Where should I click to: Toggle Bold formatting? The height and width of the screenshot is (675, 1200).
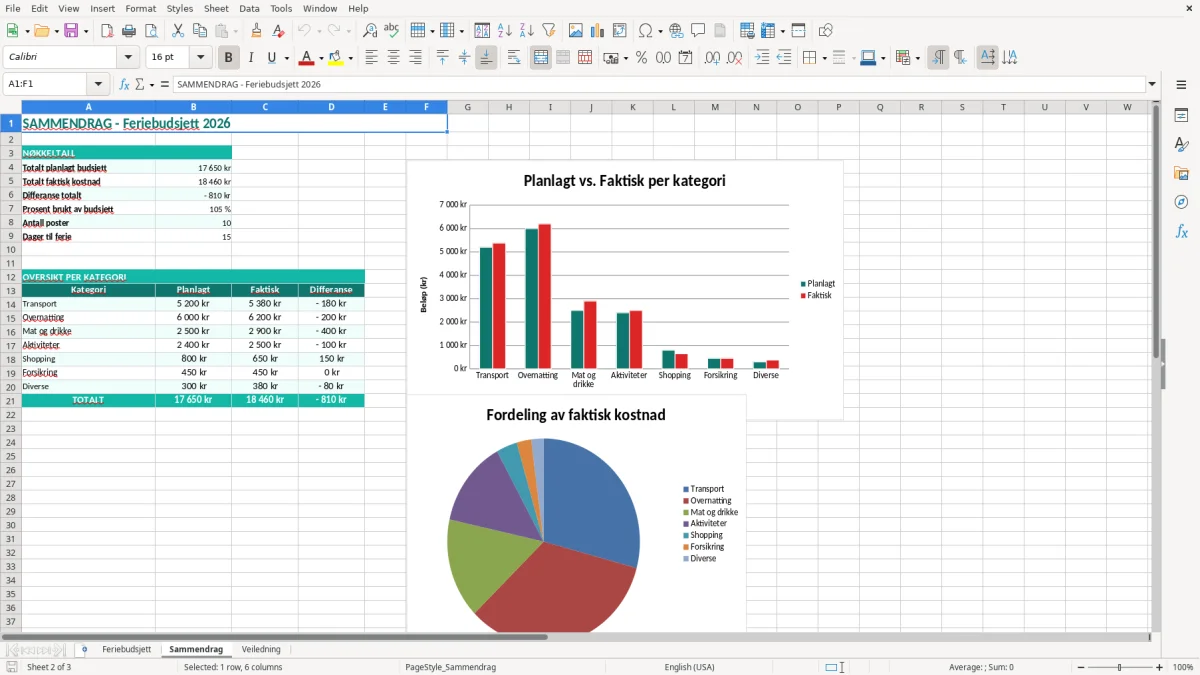coord(229,58)
